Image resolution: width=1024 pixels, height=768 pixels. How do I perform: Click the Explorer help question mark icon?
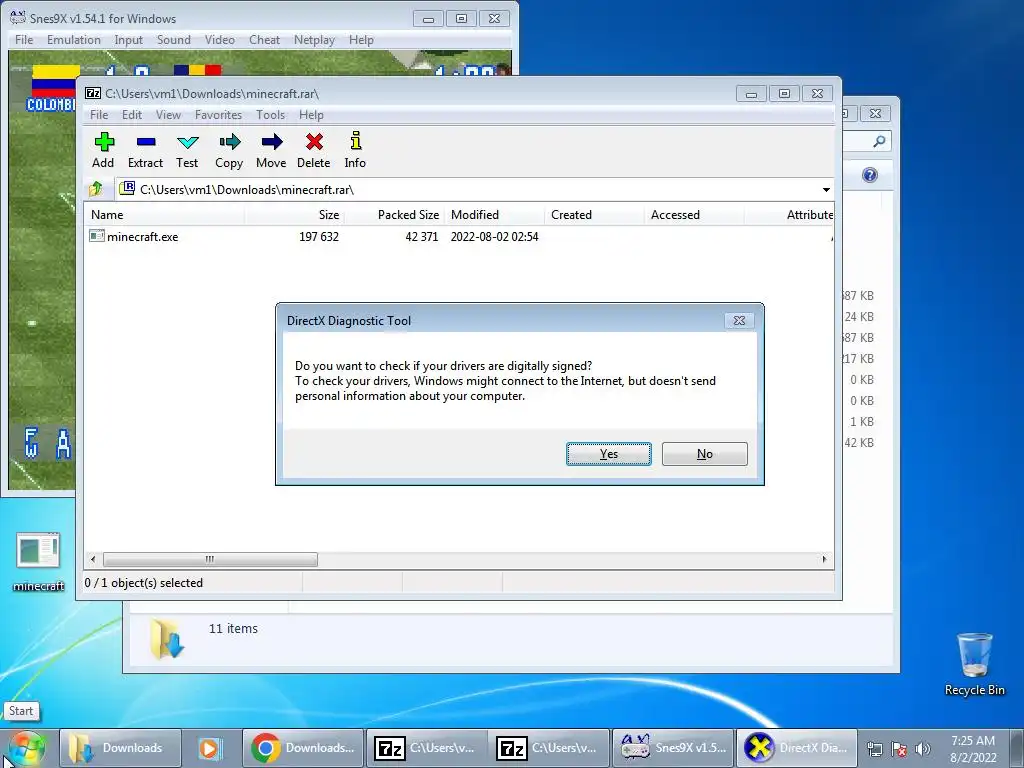869,175
